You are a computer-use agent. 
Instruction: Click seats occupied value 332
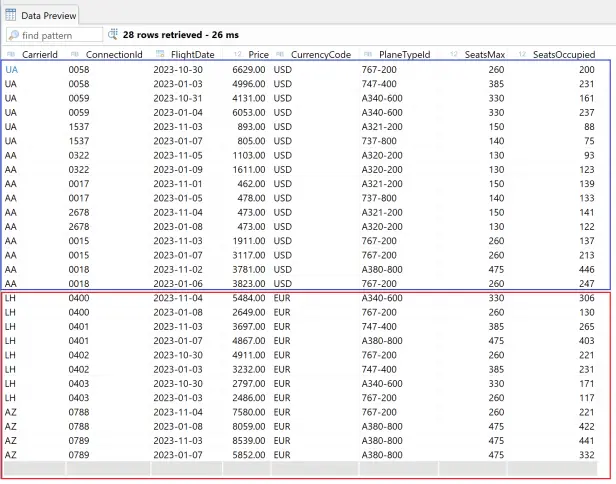587,455
